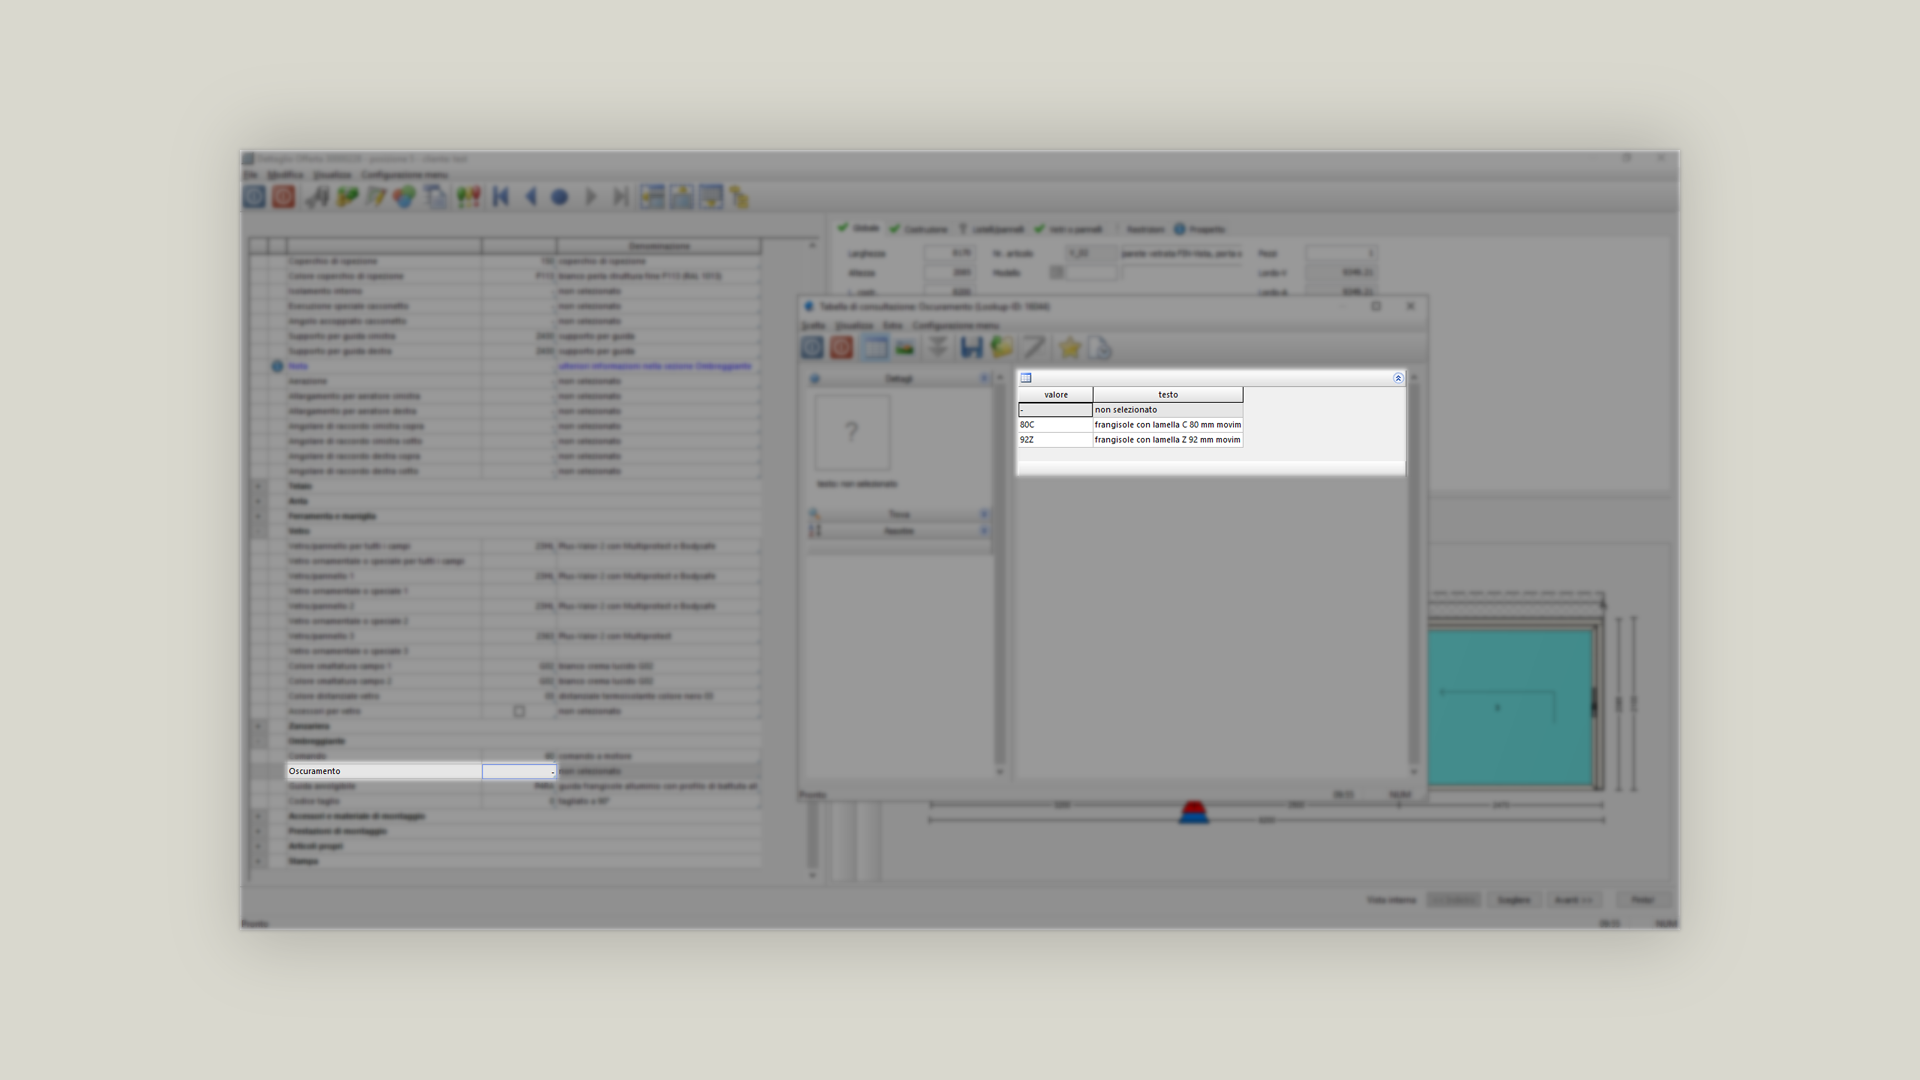Open the Oscuramento value dropdown cell
Screen dimensions: 1920x1080
[x=519, y=771]
